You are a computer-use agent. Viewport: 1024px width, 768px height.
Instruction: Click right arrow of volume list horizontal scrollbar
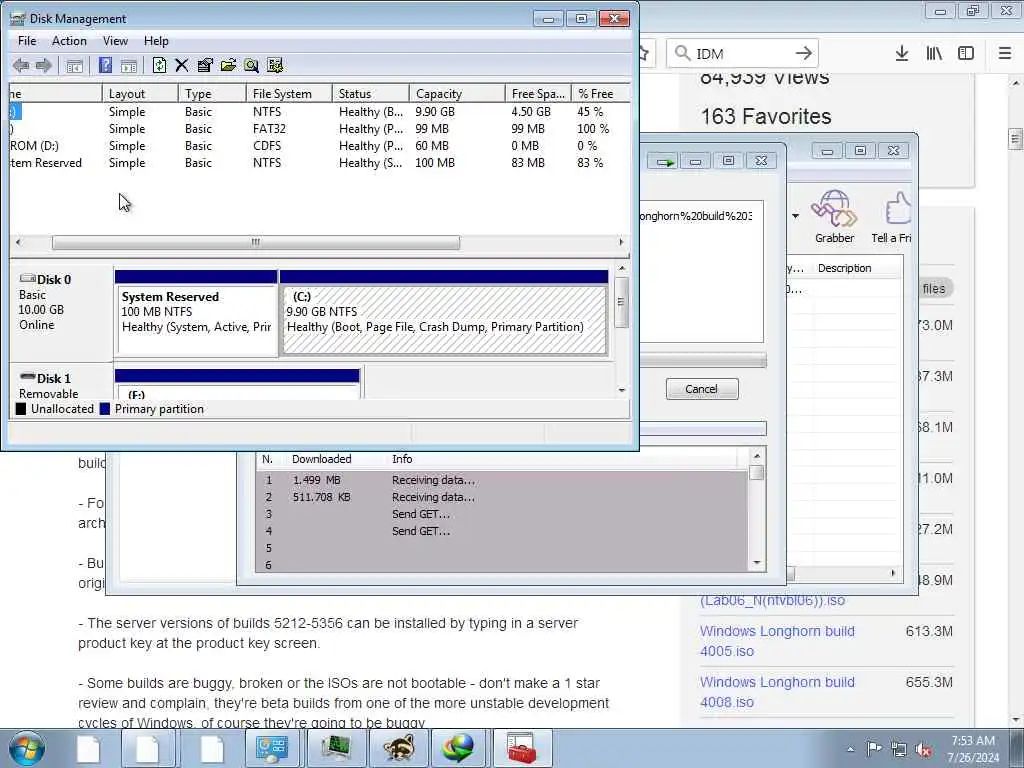tap(621, 242)
